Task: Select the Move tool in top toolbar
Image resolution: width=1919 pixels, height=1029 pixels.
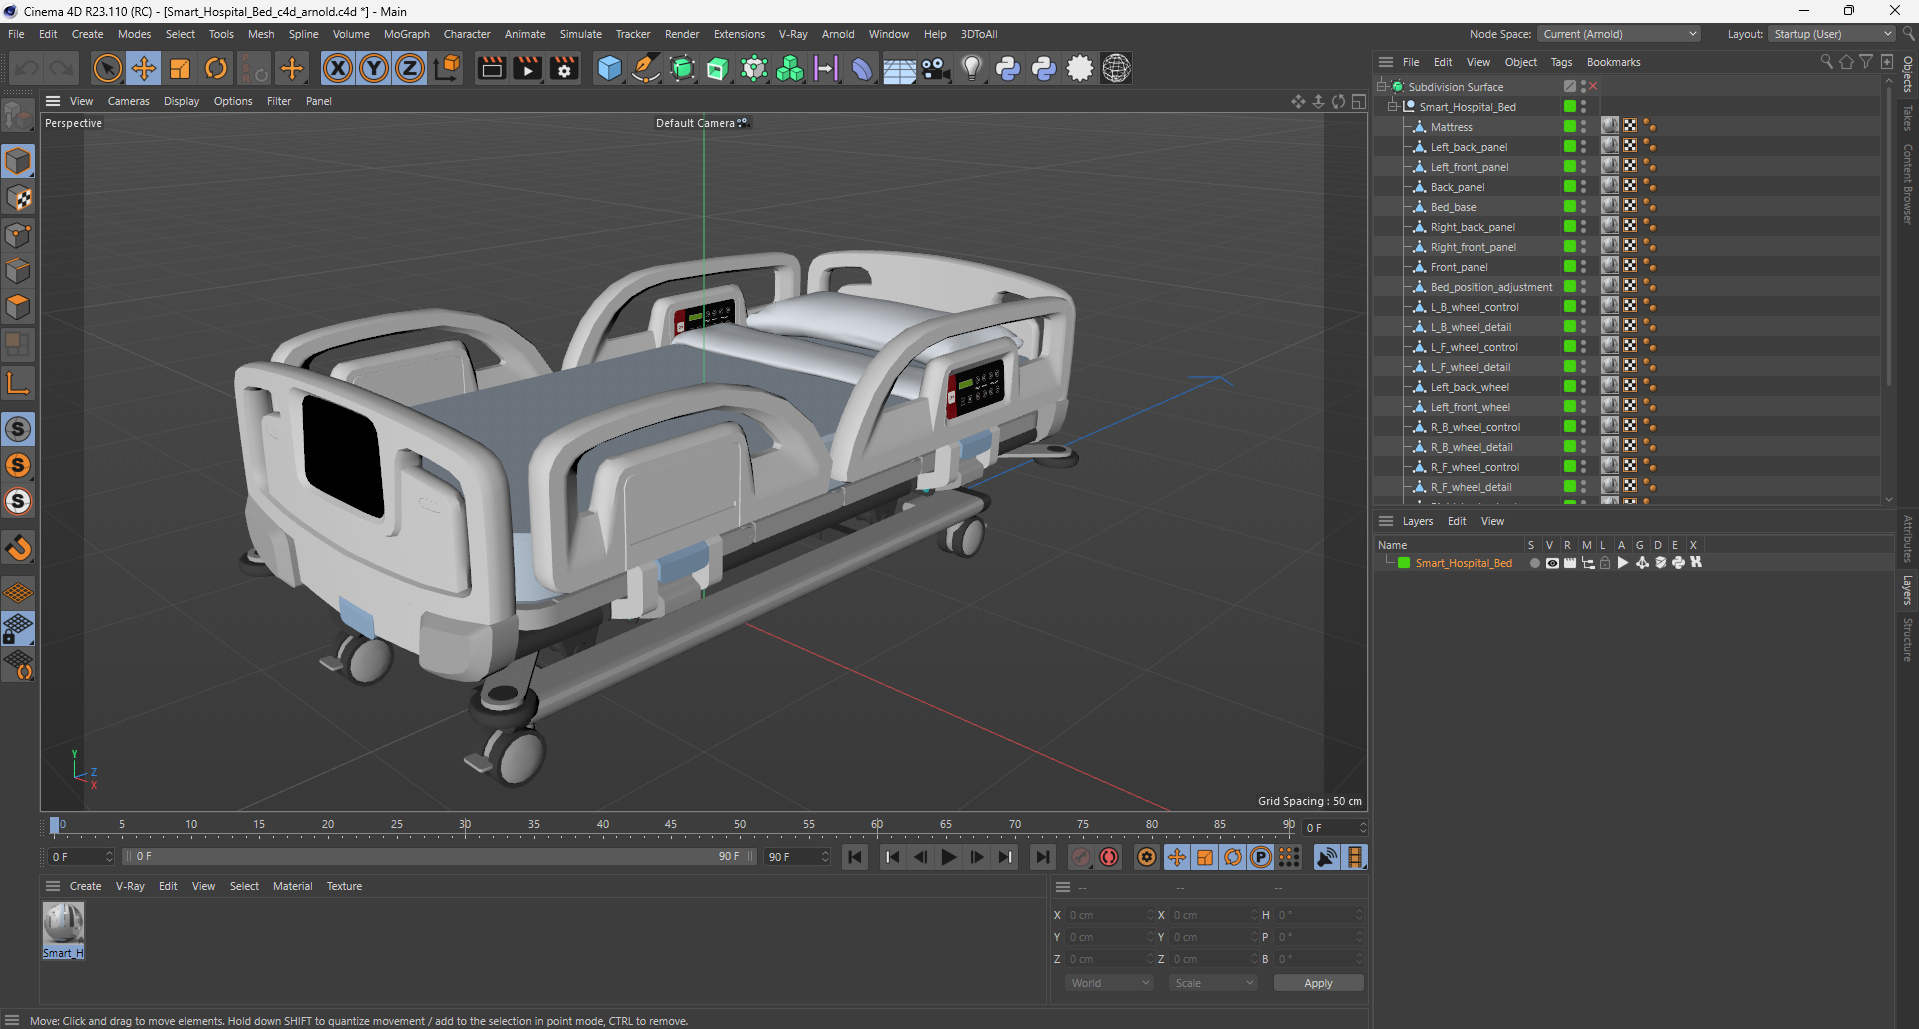Action: pos(144,68)
